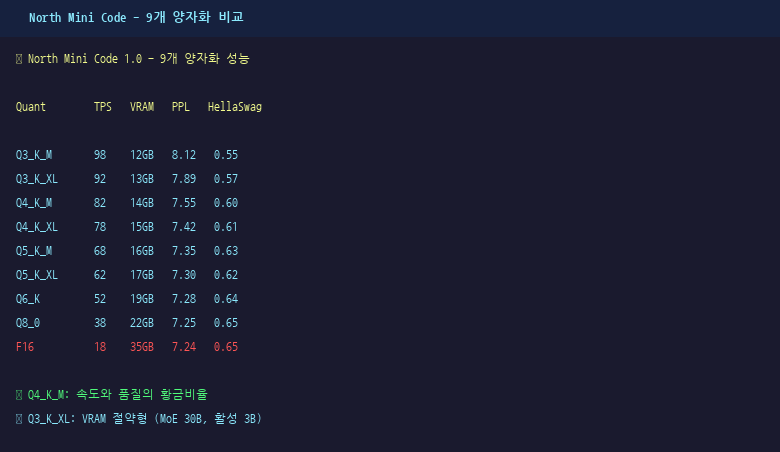780x452 pixels.
Task: Click HellaSwag value '0.55'
Action: [x=226, y=155]
